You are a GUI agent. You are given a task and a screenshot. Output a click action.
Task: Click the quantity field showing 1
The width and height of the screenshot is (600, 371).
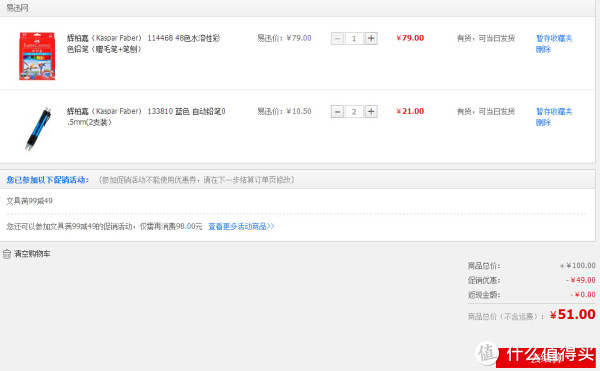click(x=354, y=39)
